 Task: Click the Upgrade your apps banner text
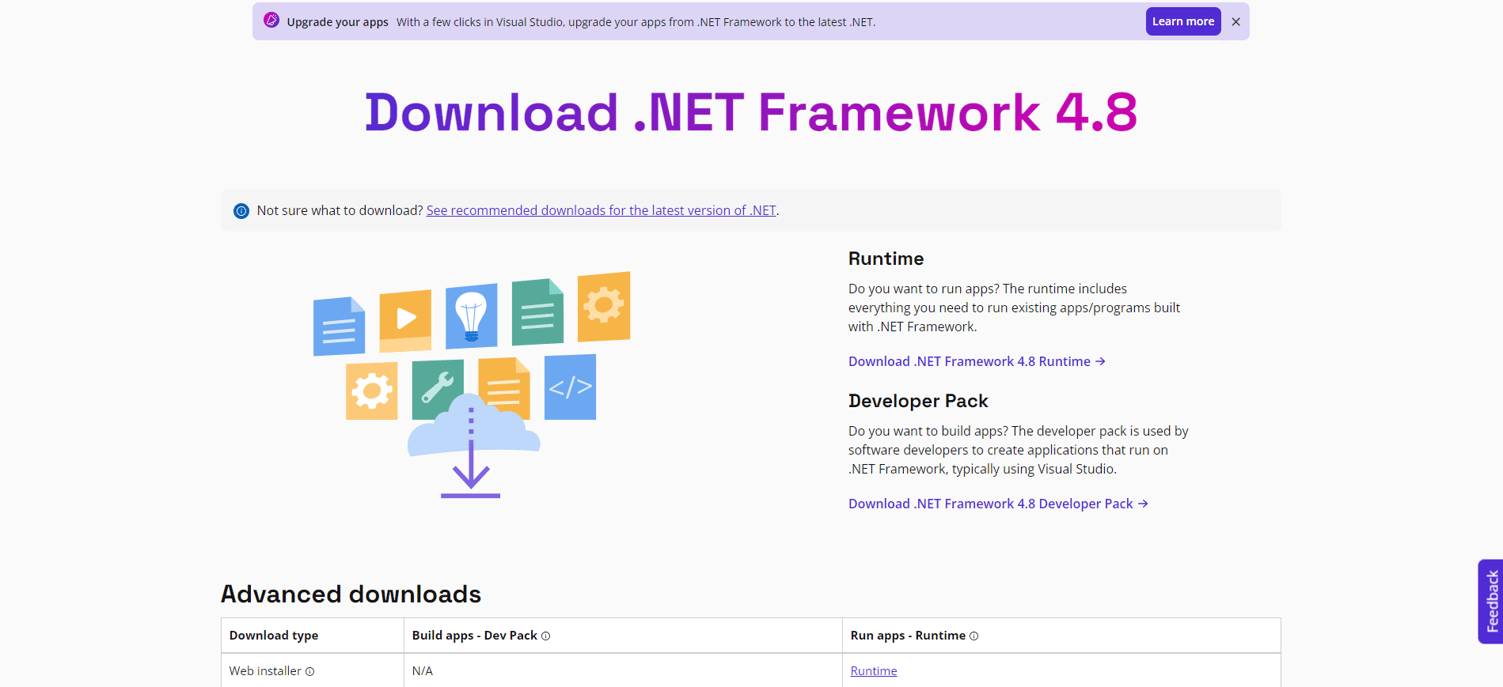point(337,21)
